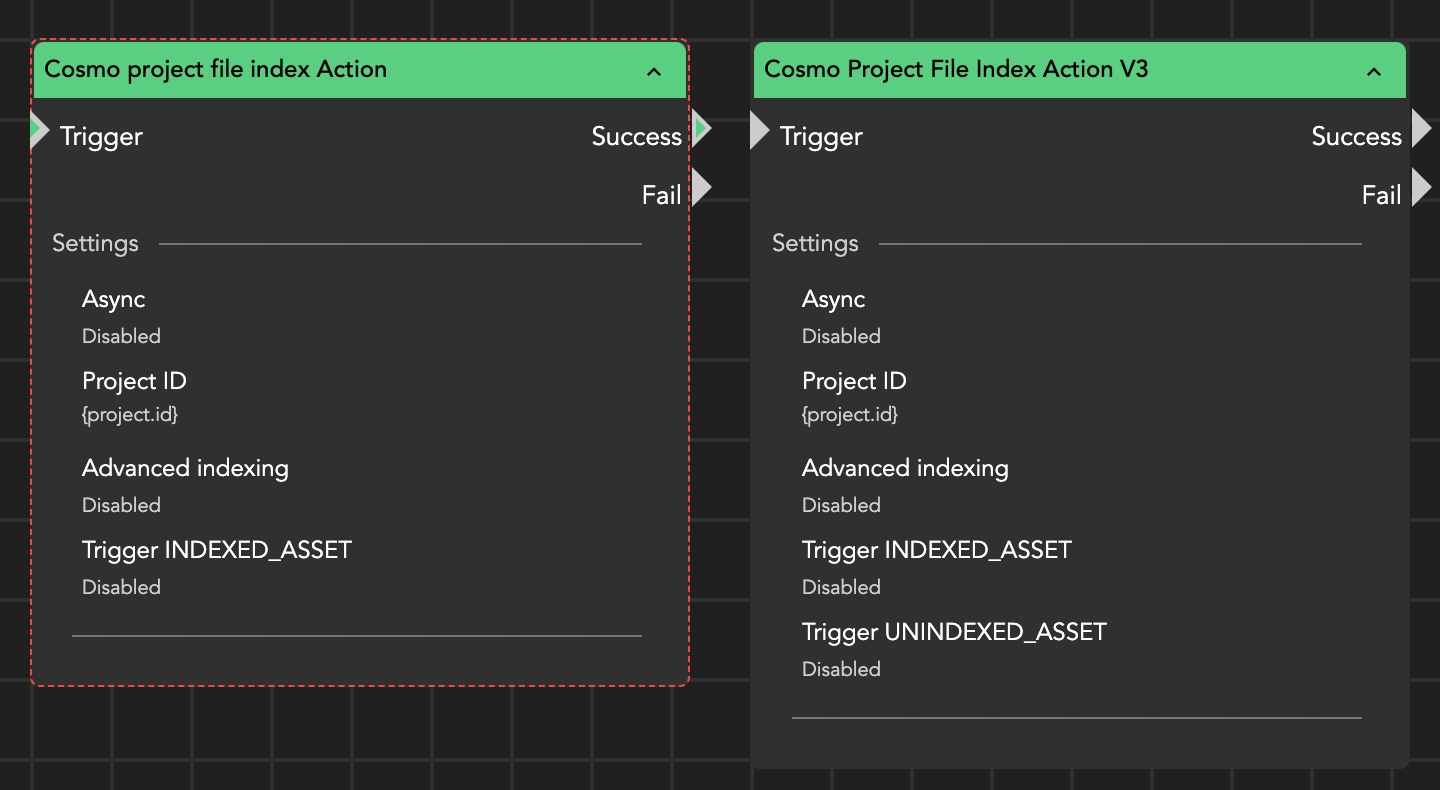Toggle Async Disabled setting in left node
This screenshot has height=790, width=1440.
click(x=121, y=336)
